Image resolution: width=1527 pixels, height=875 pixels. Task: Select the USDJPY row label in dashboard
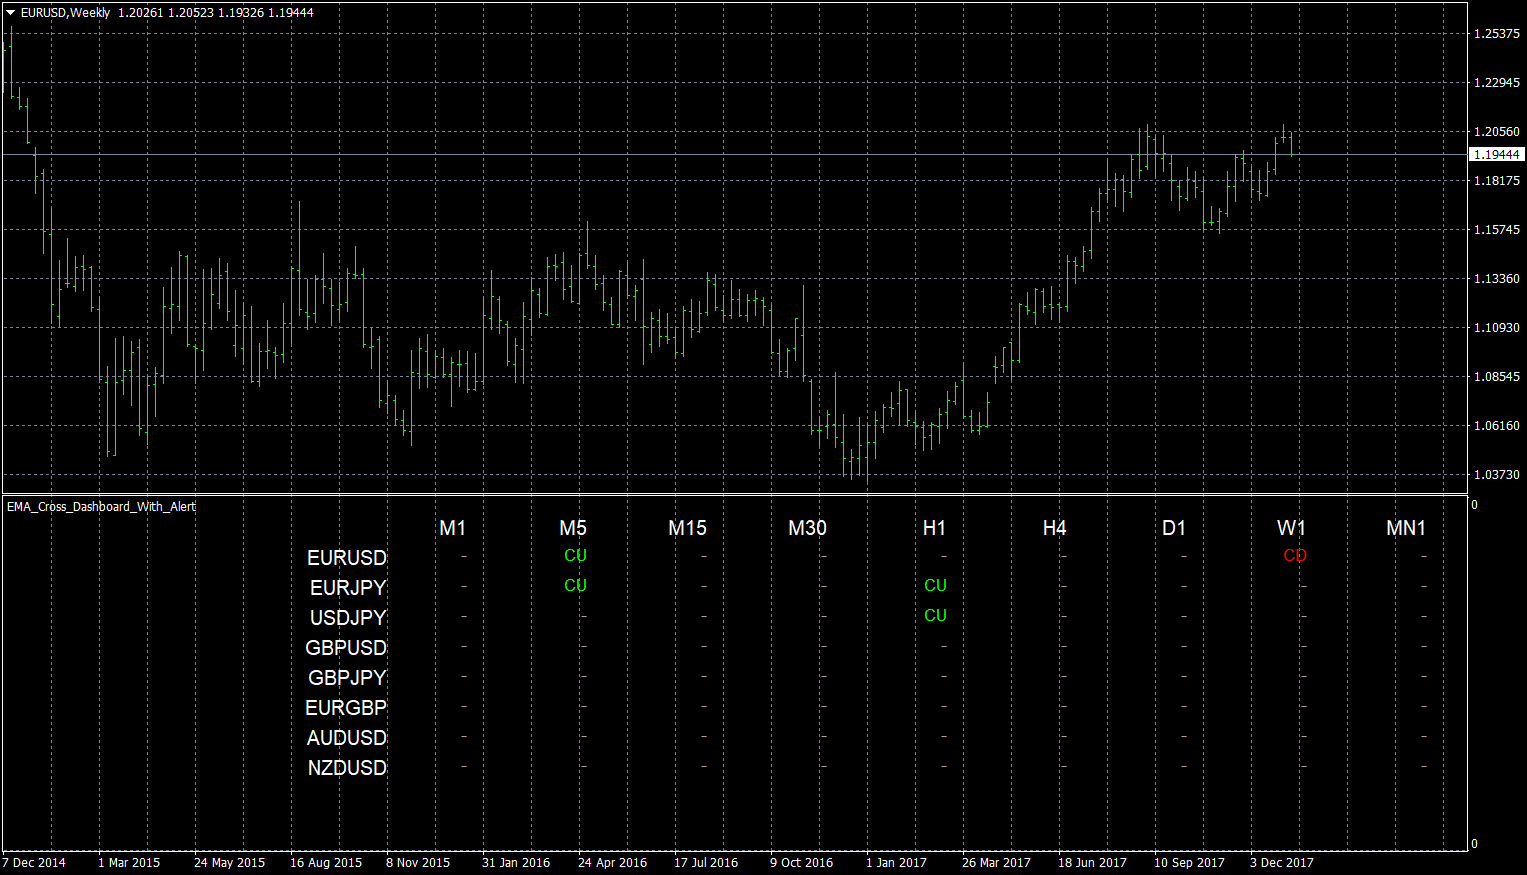(348, 618)
